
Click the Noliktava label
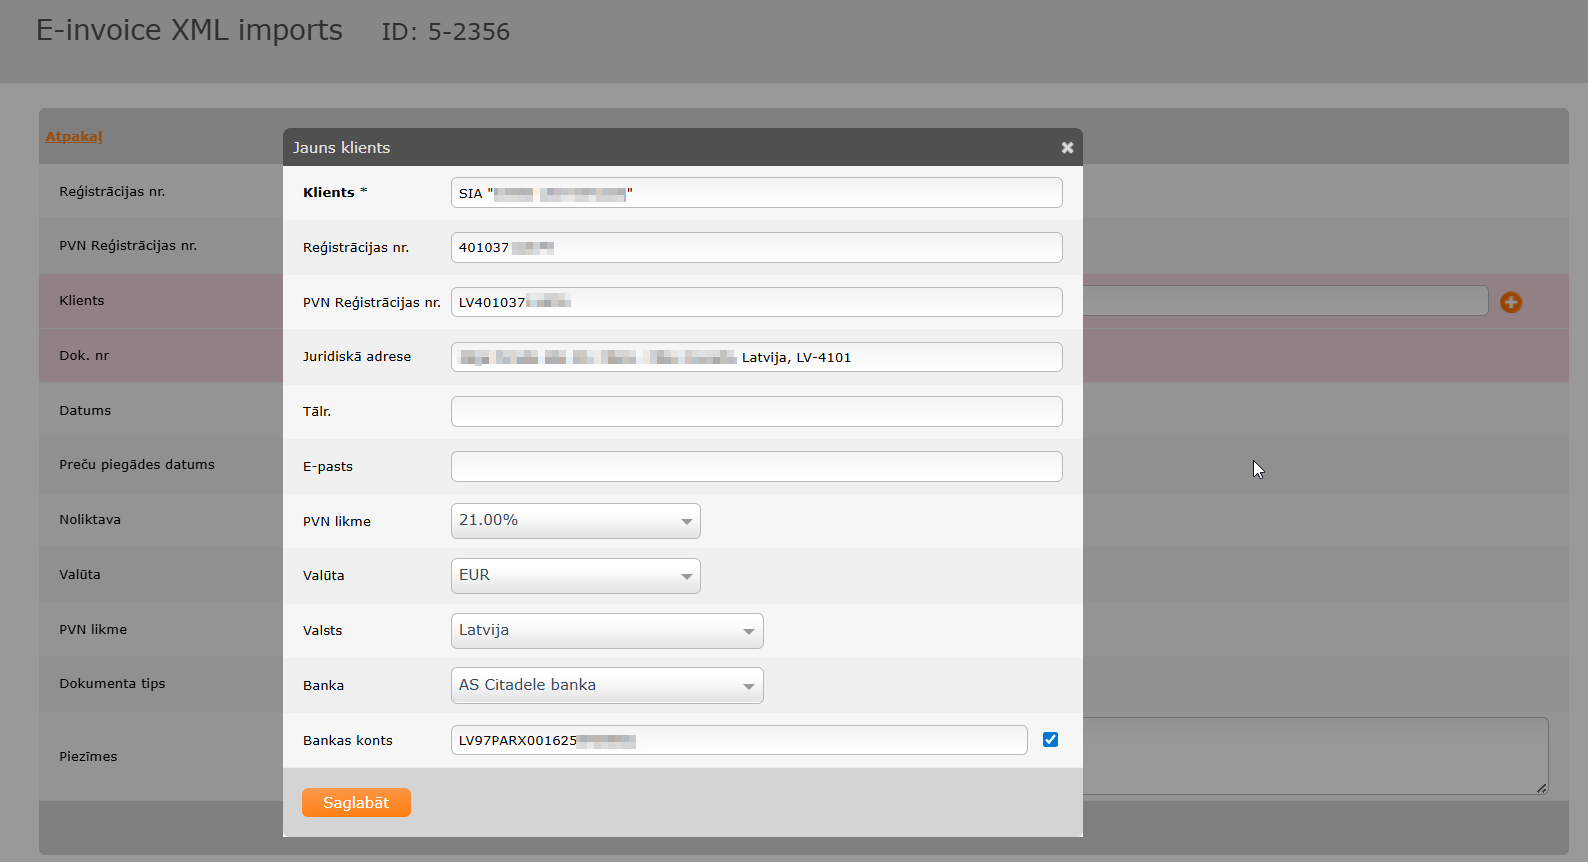pyautogui.click(x=90, y=519)
